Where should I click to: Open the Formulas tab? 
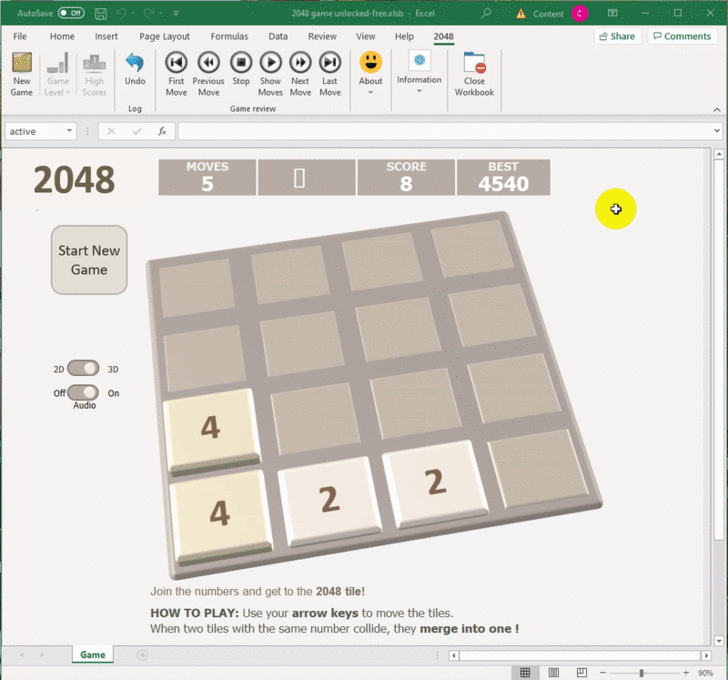[x=229, y=36]
